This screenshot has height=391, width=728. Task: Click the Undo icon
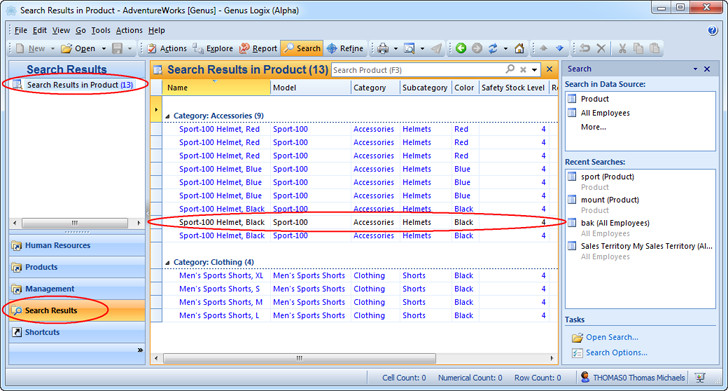(x=585, y=48)
